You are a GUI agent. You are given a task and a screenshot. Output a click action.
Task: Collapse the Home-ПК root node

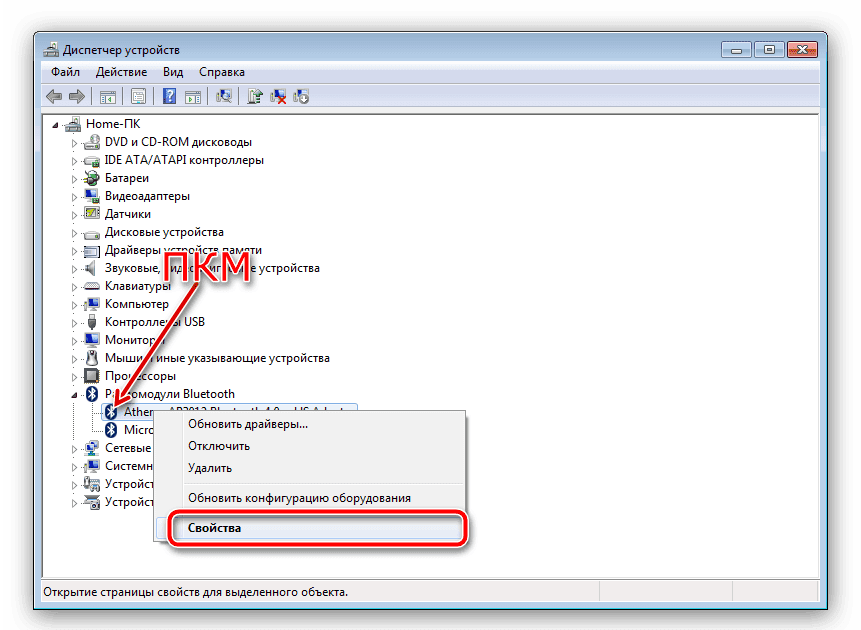[55, 125]
